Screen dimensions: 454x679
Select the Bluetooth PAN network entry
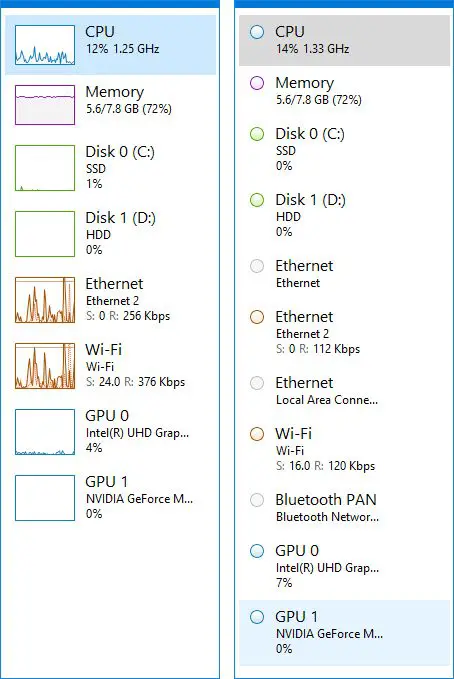click(344, 508)
